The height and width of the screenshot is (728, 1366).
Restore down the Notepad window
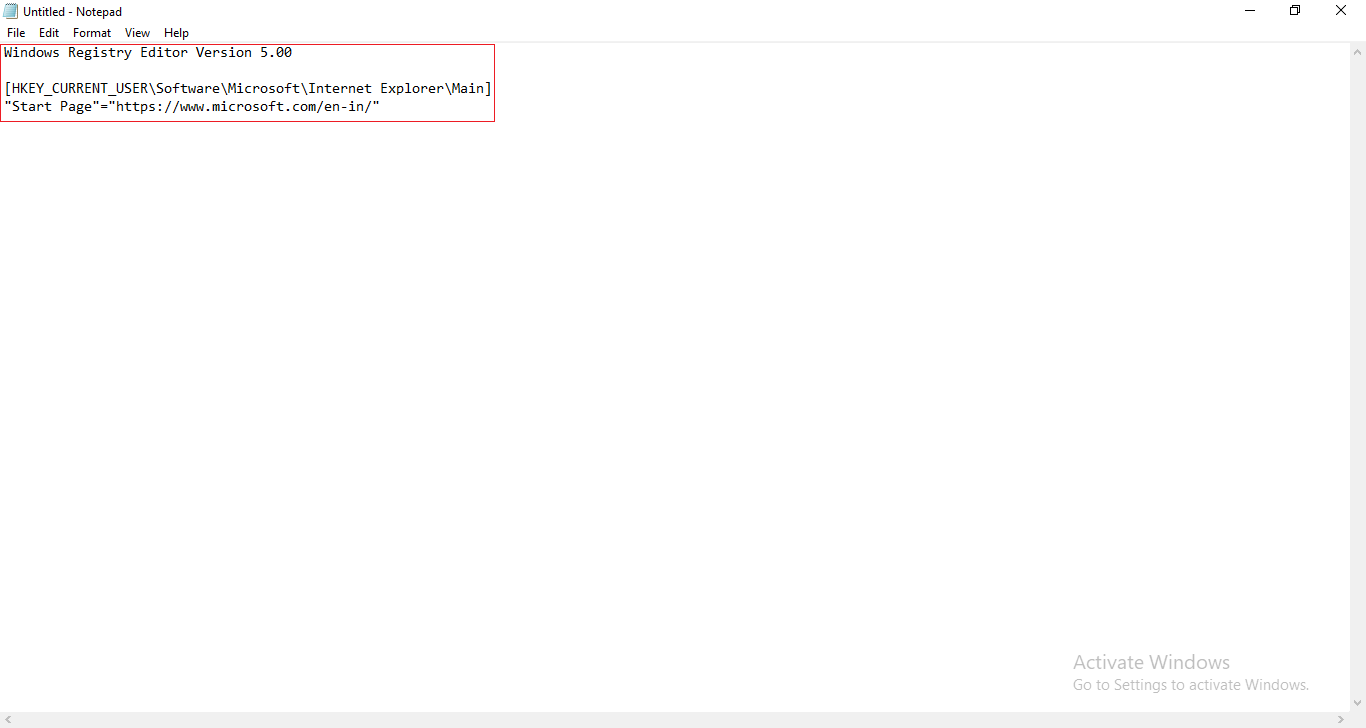1295,11
